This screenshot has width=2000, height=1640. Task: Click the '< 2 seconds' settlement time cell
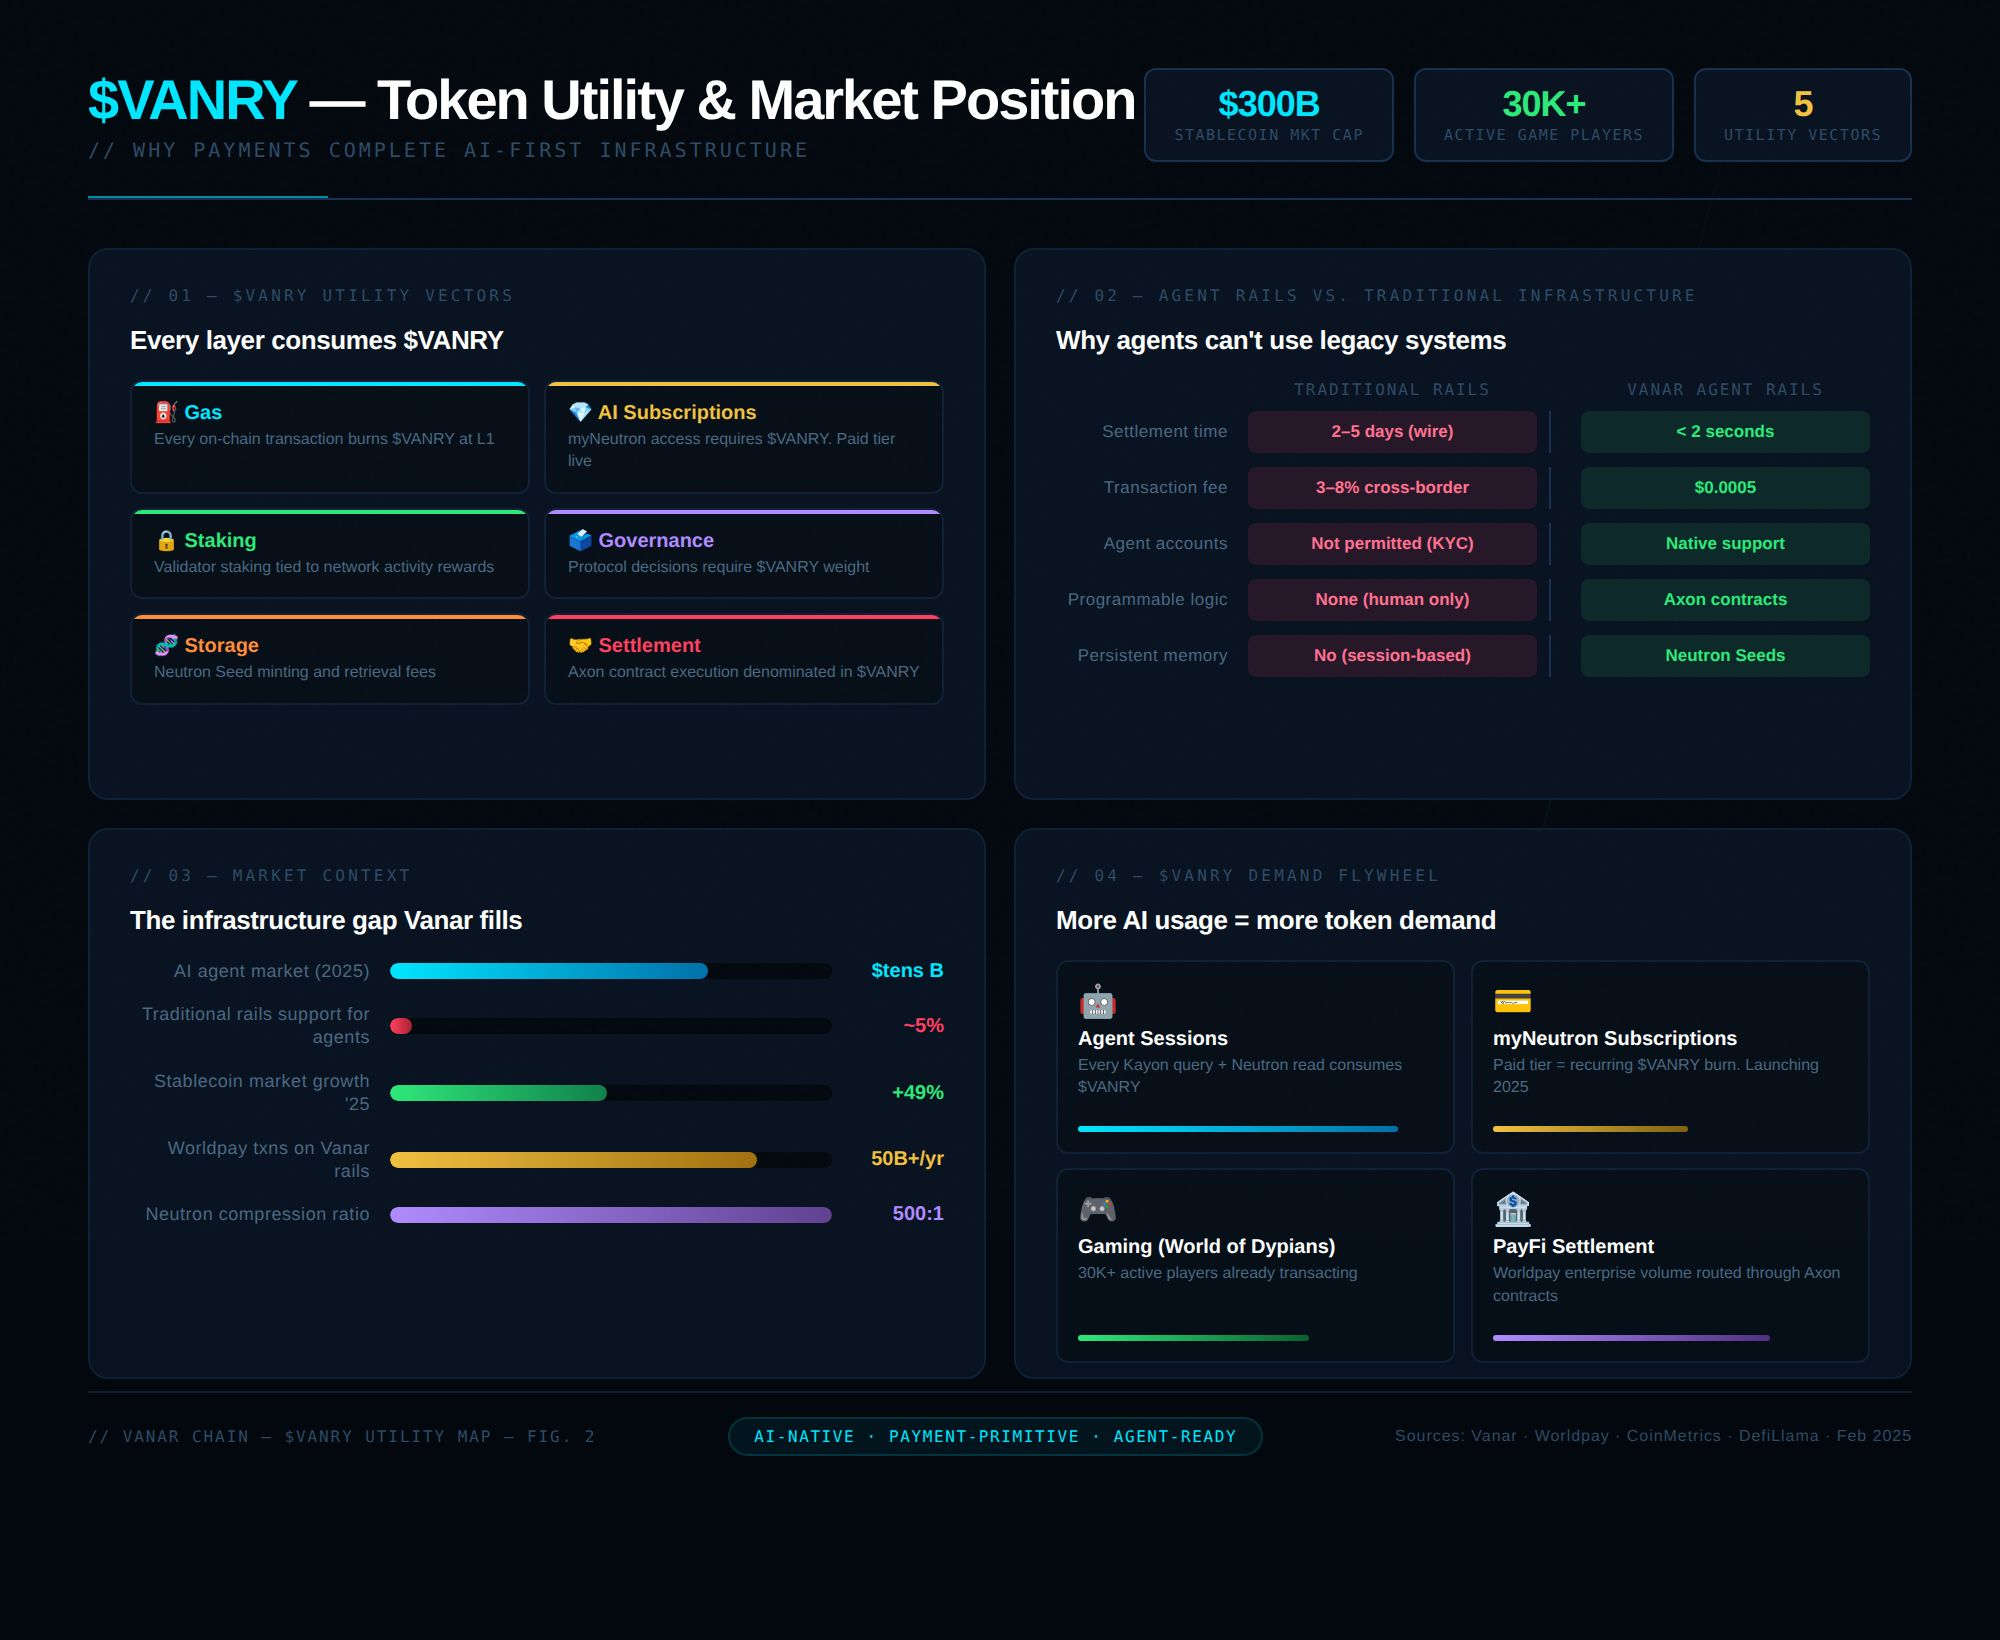[x=1724, y=432]
